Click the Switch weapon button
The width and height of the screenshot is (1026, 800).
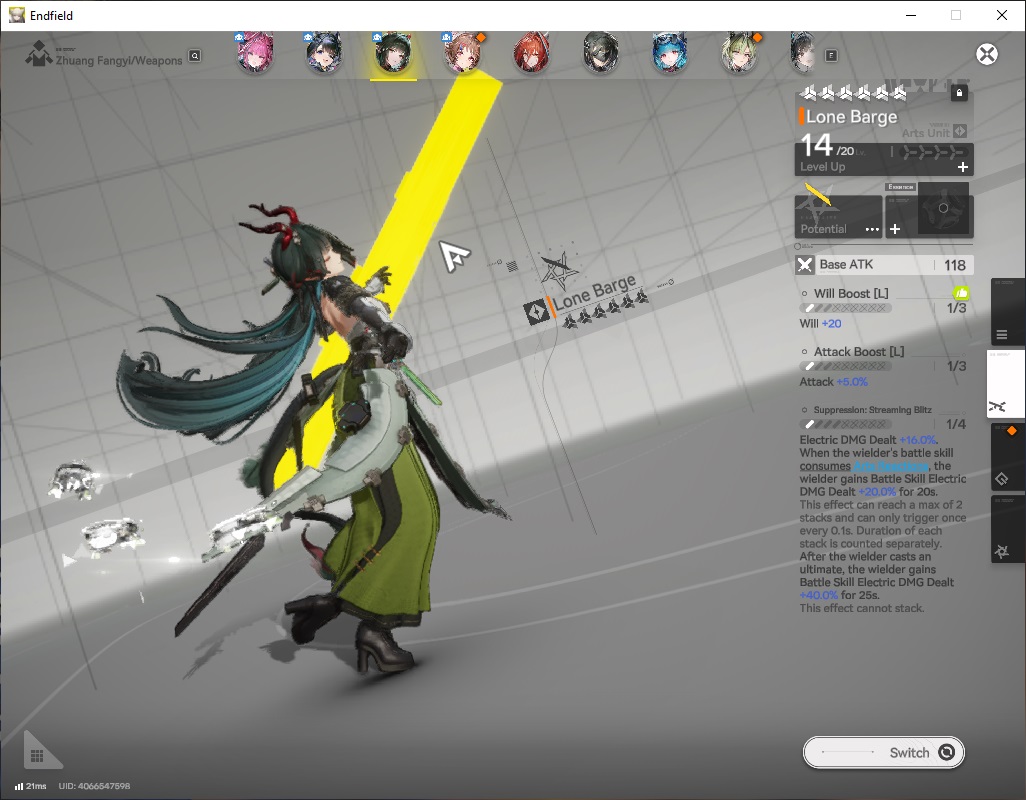coord(883,752)
